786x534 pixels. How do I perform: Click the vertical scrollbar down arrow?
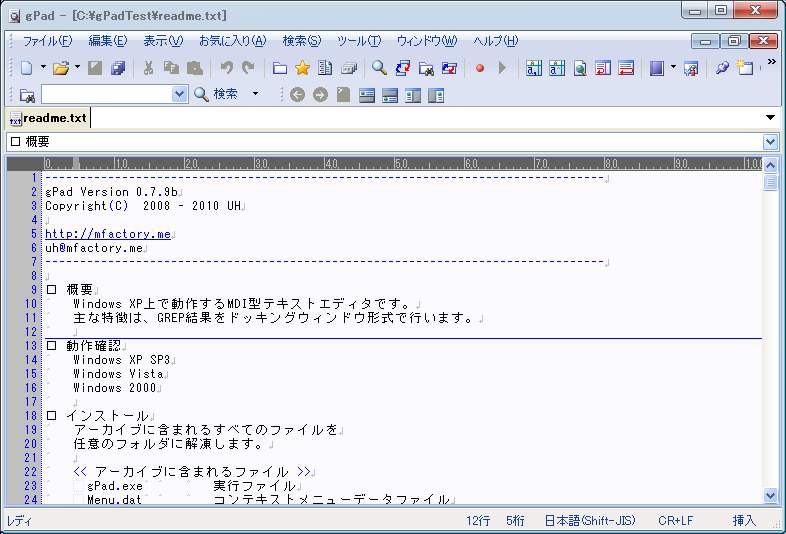[770, 495]
